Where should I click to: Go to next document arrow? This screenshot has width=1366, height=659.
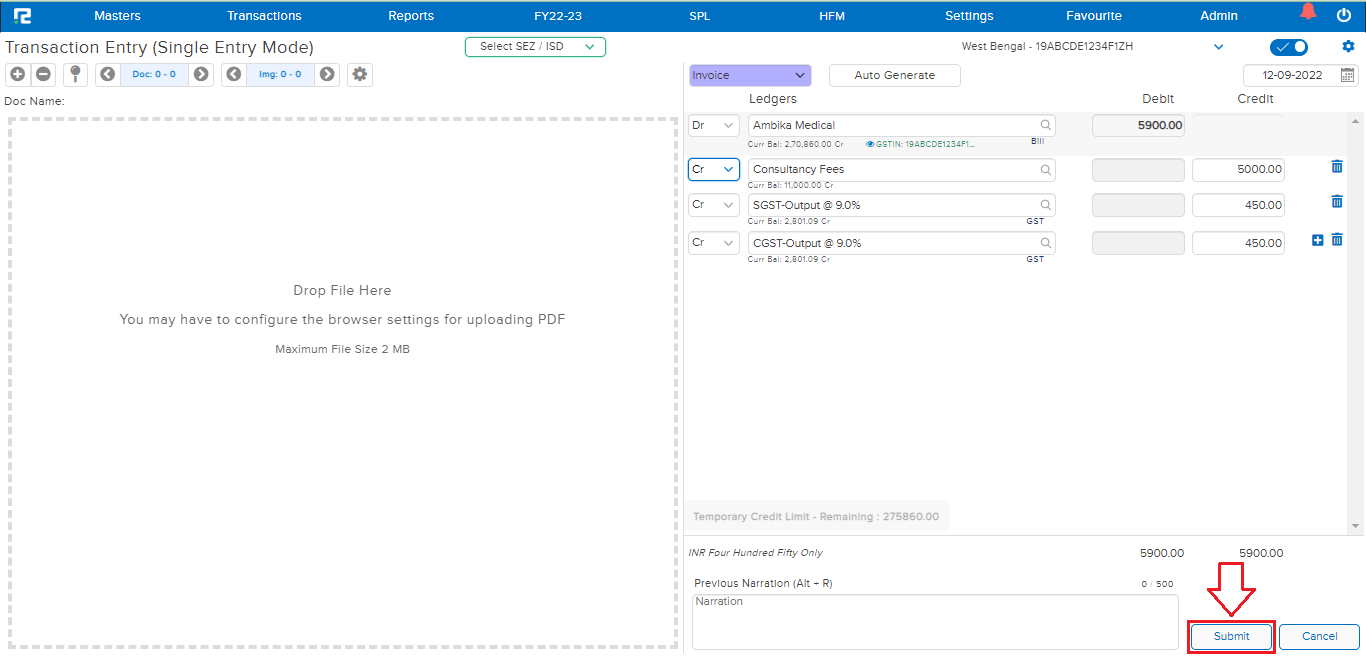point(201,75)
